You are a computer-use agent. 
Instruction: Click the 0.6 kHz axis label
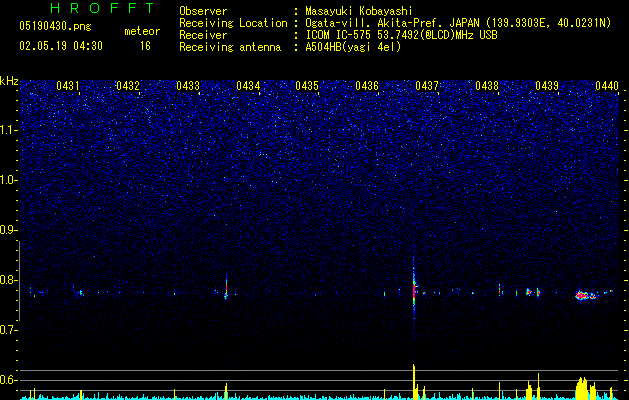coord(9,380)
